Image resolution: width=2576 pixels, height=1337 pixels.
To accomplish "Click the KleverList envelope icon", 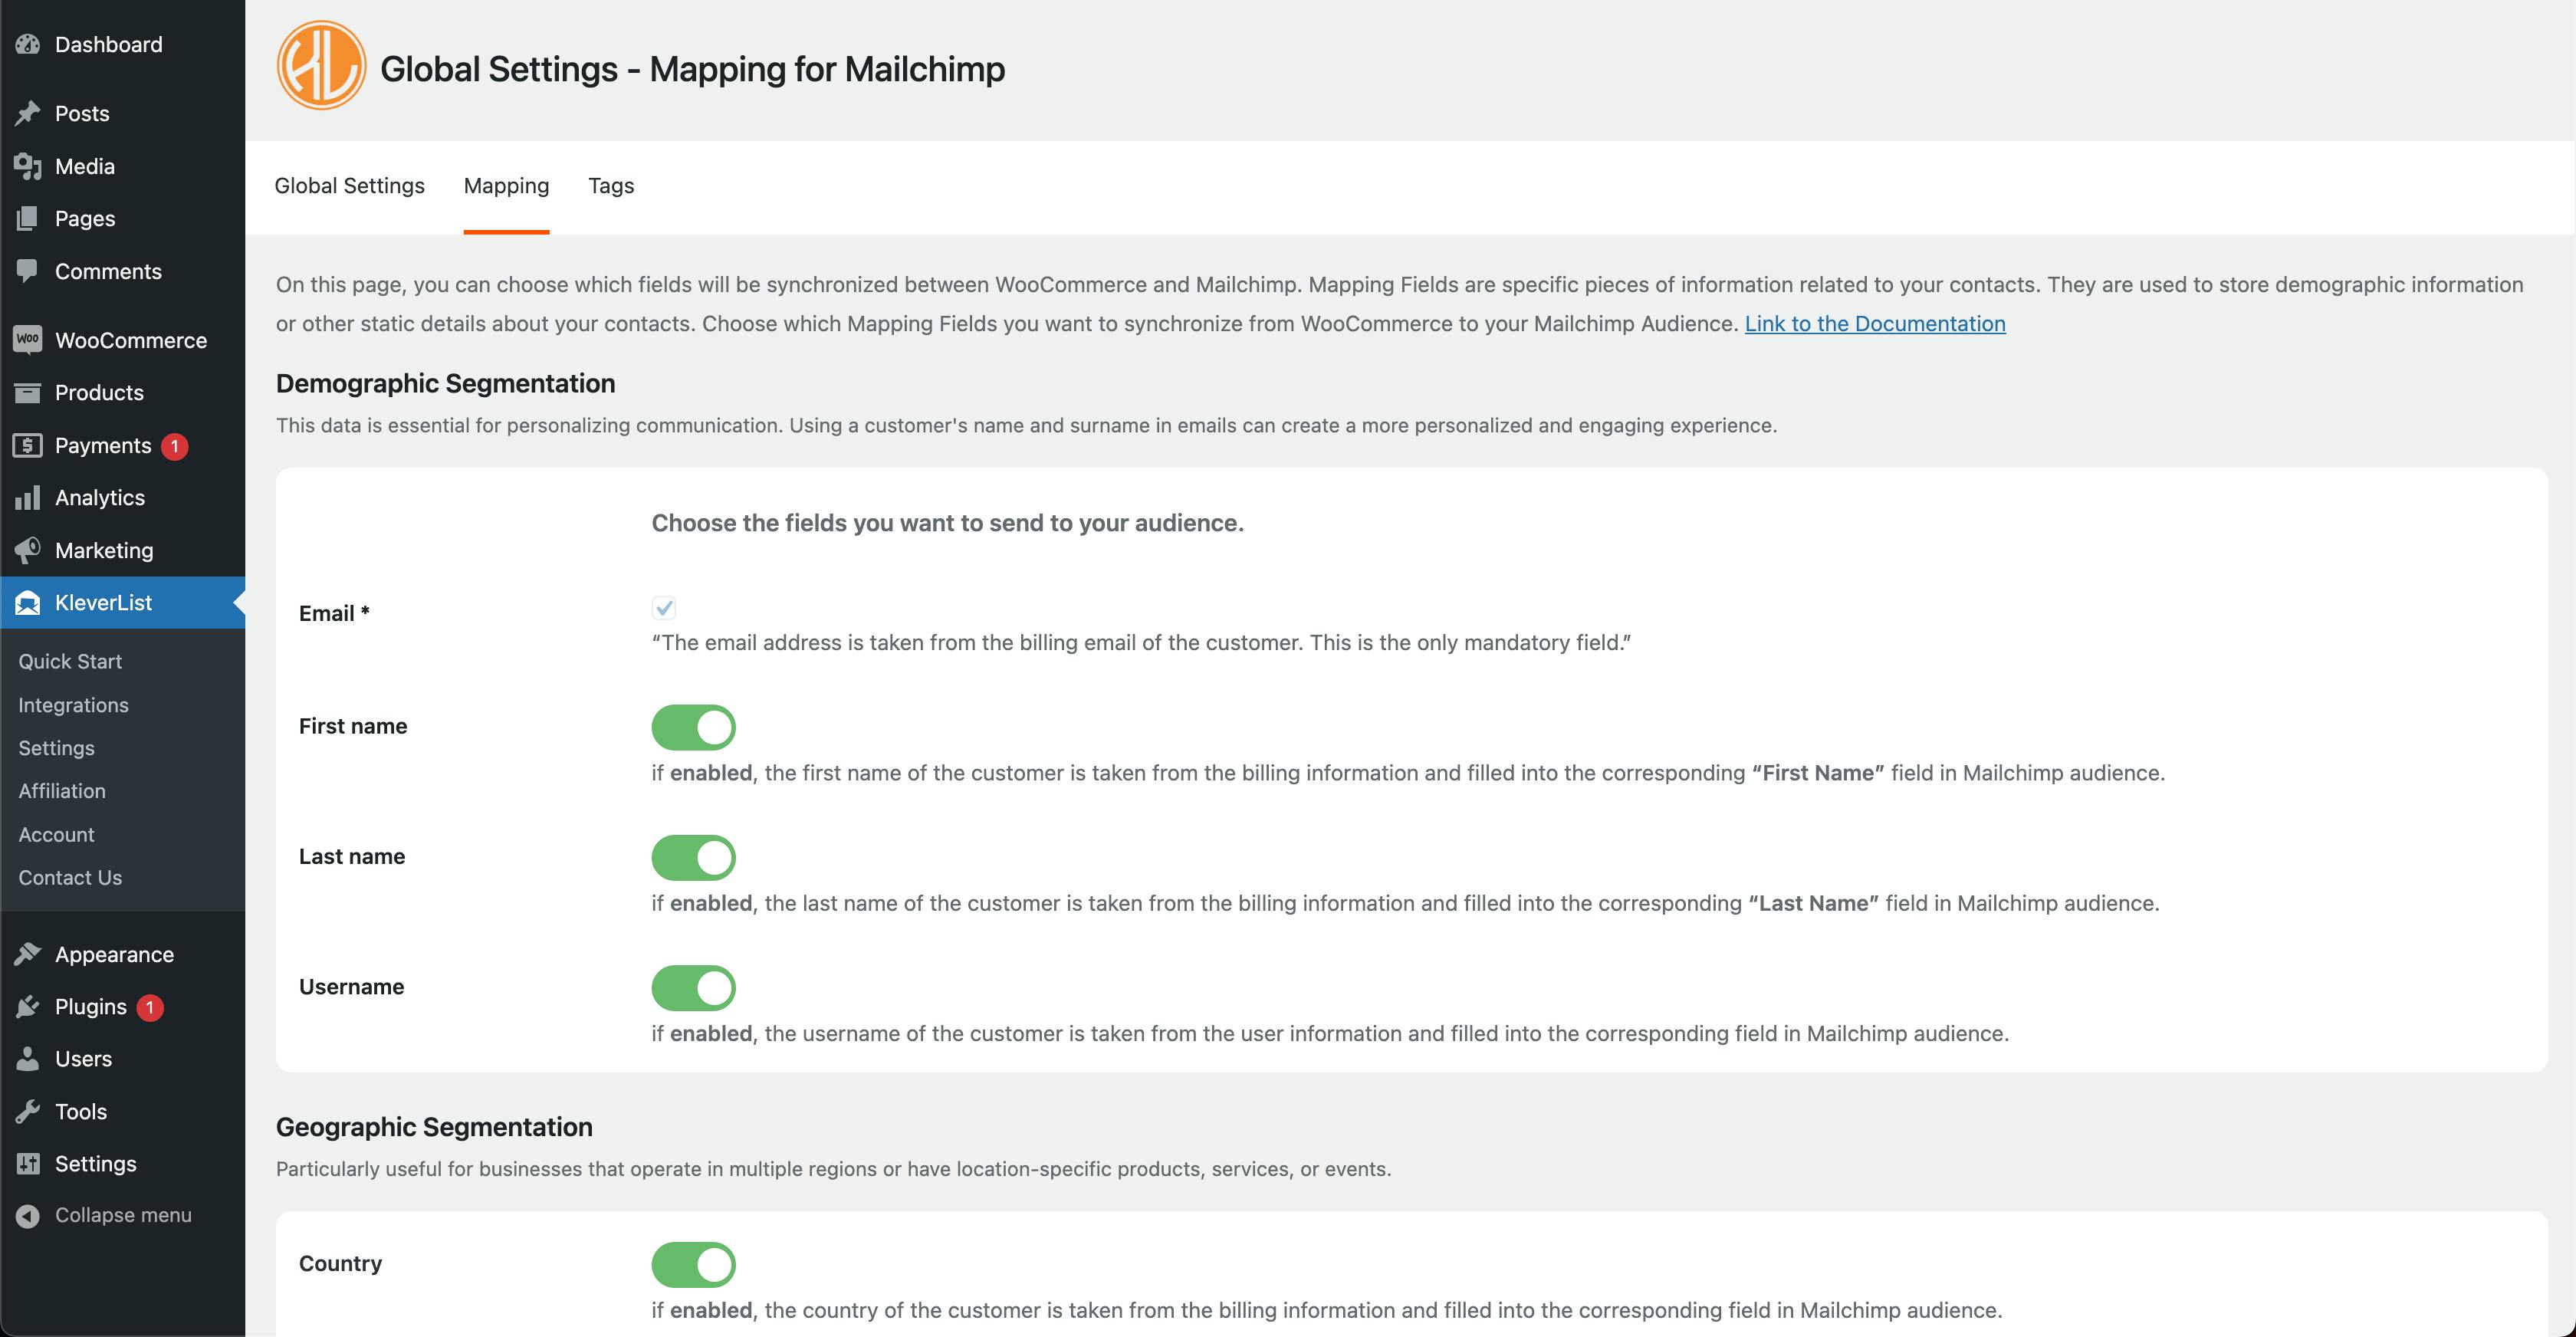I will click(x=28, y=602).
